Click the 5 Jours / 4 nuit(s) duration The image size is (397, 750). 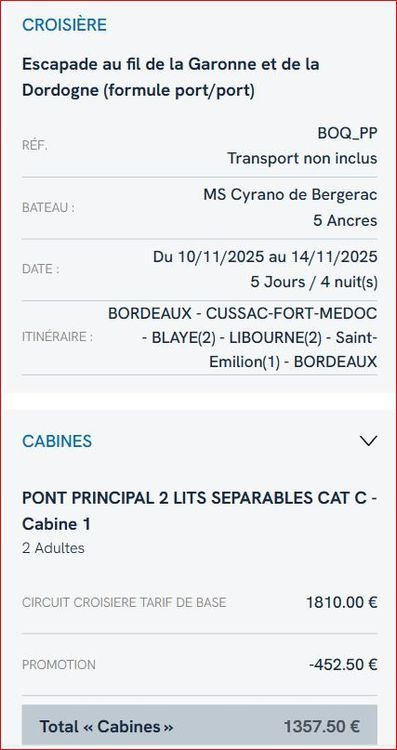pyautogui.click(x=314, y=282)
